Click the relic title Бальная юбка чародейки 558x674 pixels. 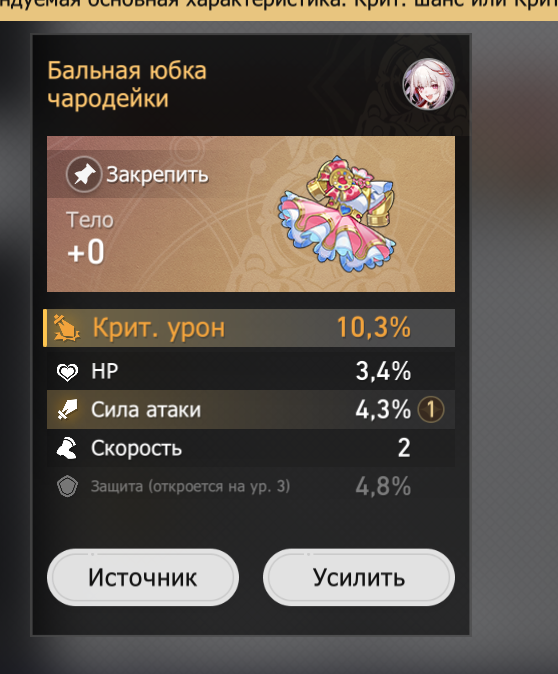pos(127,85)
